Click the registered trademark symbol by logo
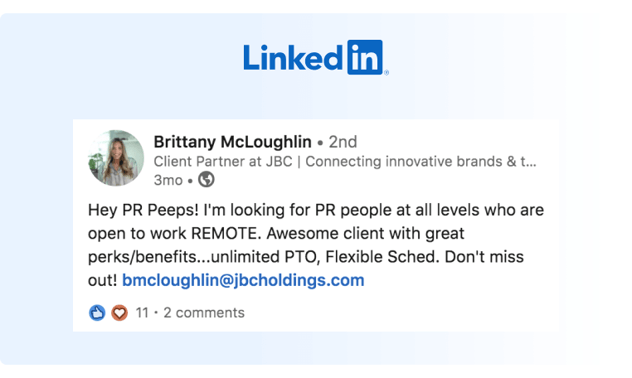 (387, 73)
